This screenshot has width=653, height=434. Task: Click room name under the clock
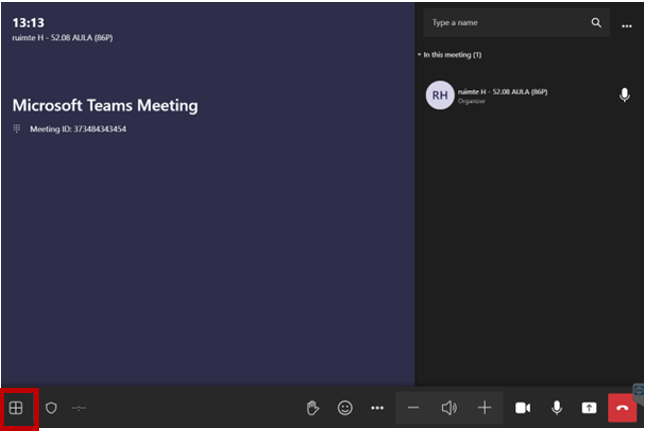point(62,37)
